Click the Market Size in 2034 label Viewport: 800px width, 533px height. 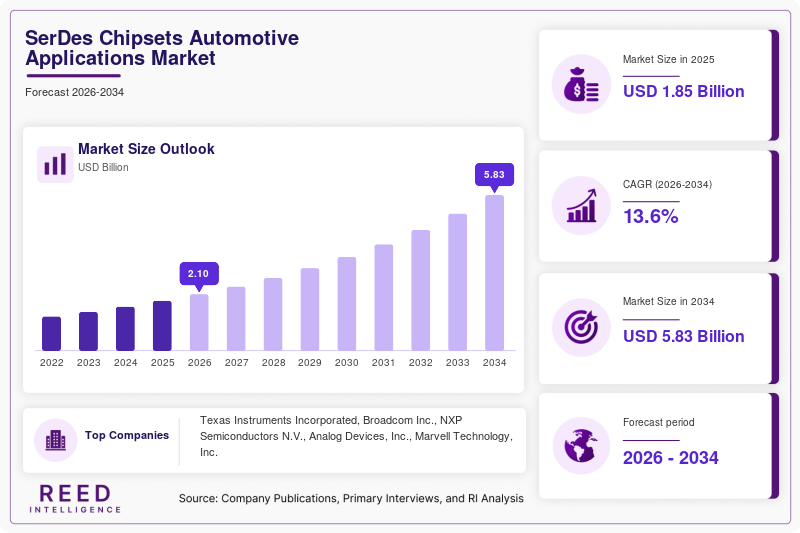(x=668, y=301)
